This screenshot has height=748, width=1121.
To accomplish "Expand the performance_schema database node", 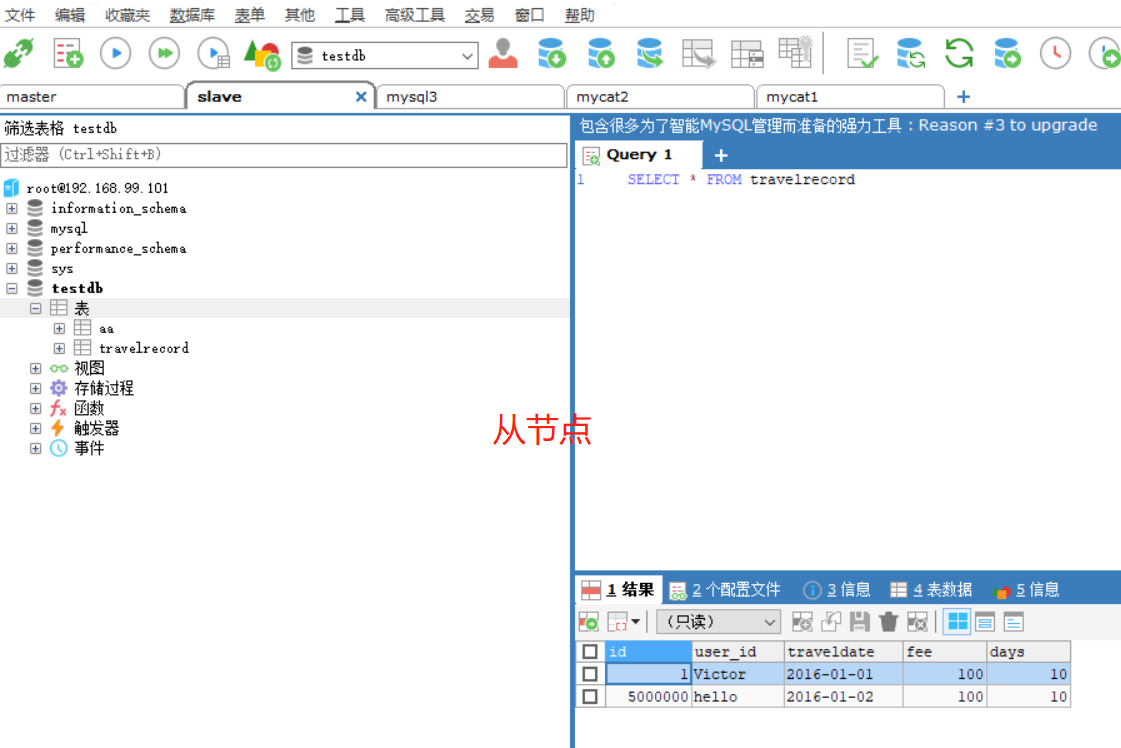I will (12, 248).
